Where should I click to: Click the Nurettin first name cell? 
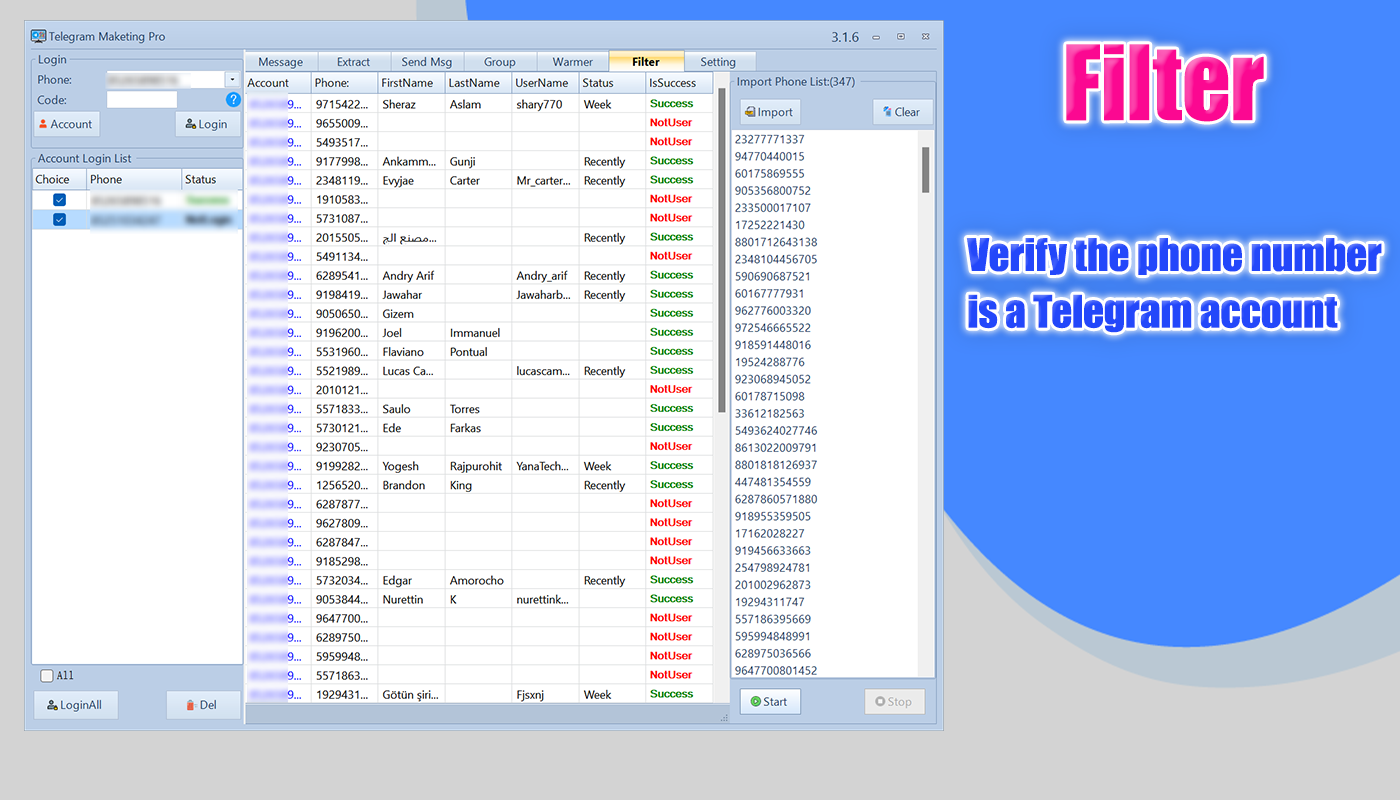[412, 600]
